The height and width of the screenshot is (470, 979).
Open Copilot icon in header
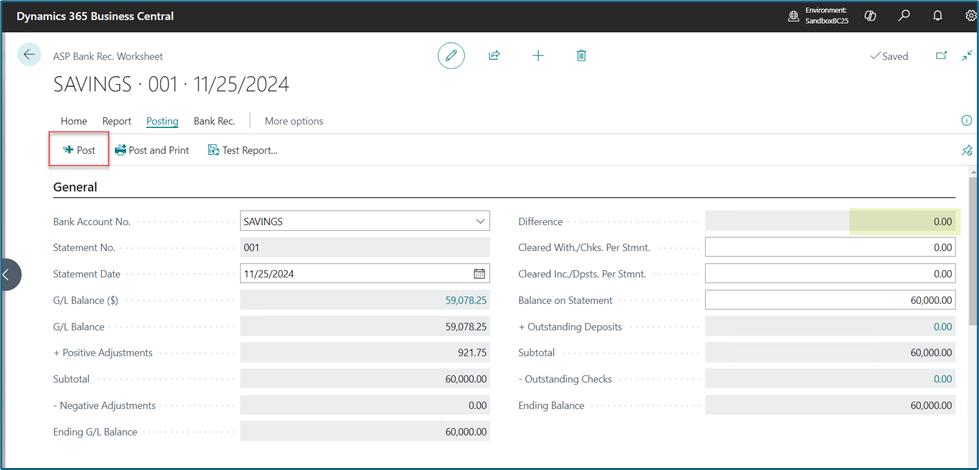coord(870,16)
